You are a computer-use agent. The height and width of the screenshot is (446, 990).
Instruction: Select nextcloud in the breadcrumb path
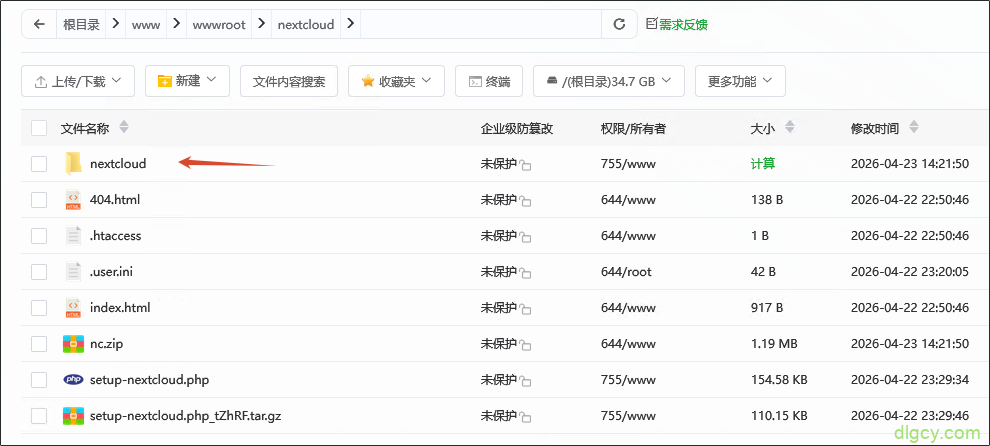click(306, 26)
